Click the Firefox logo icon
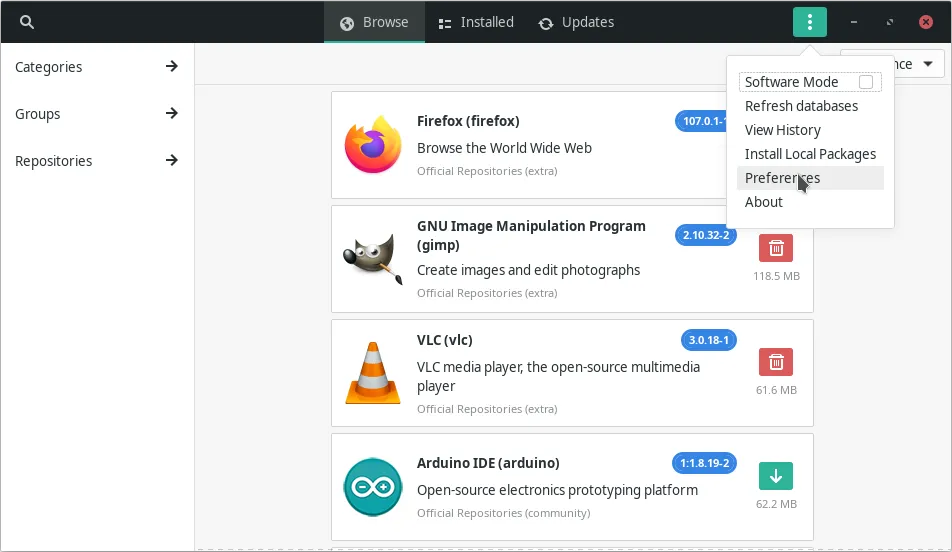Viewport: 952px width, 552px height. click(x=373, y=145)
